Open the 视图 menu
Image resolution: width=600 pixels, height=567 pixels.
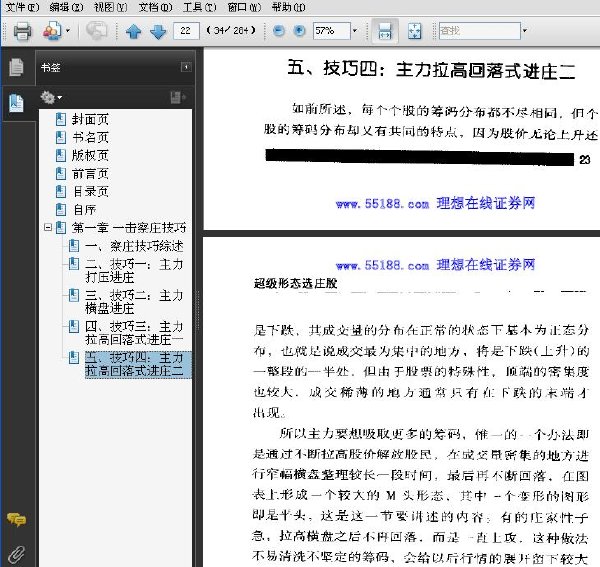pos(111,7)
